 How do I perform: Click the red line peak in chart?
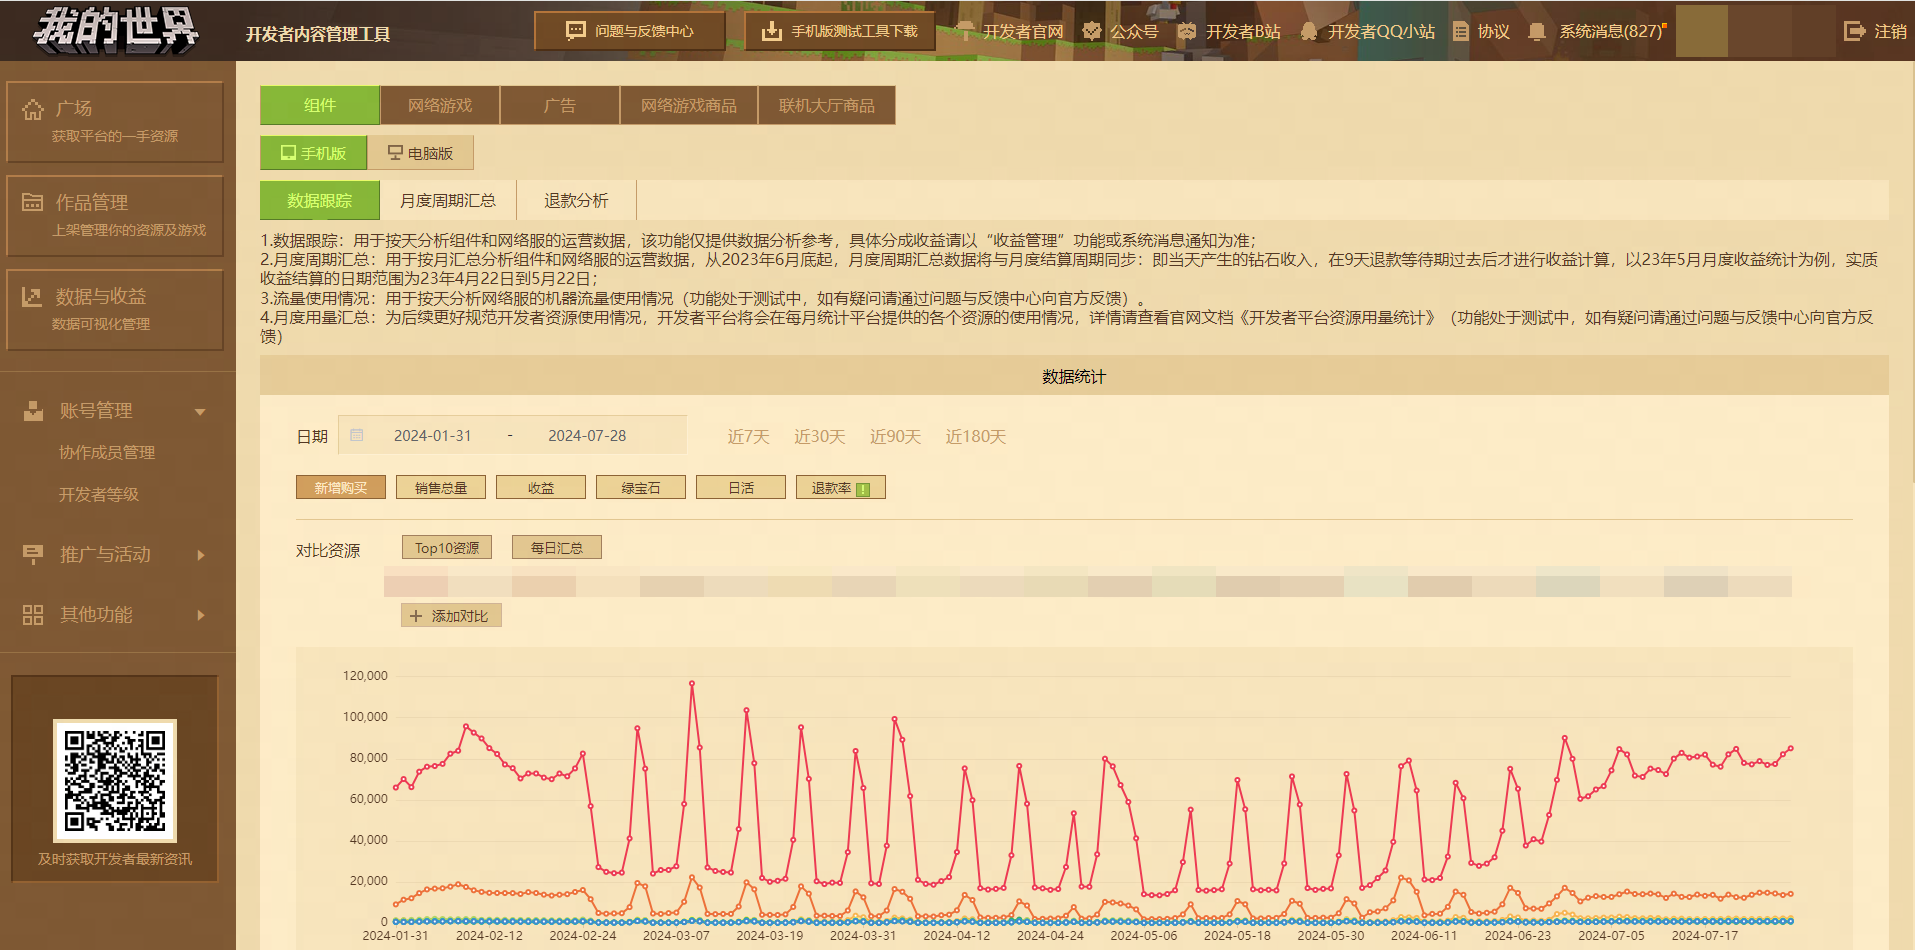point(692,684)
